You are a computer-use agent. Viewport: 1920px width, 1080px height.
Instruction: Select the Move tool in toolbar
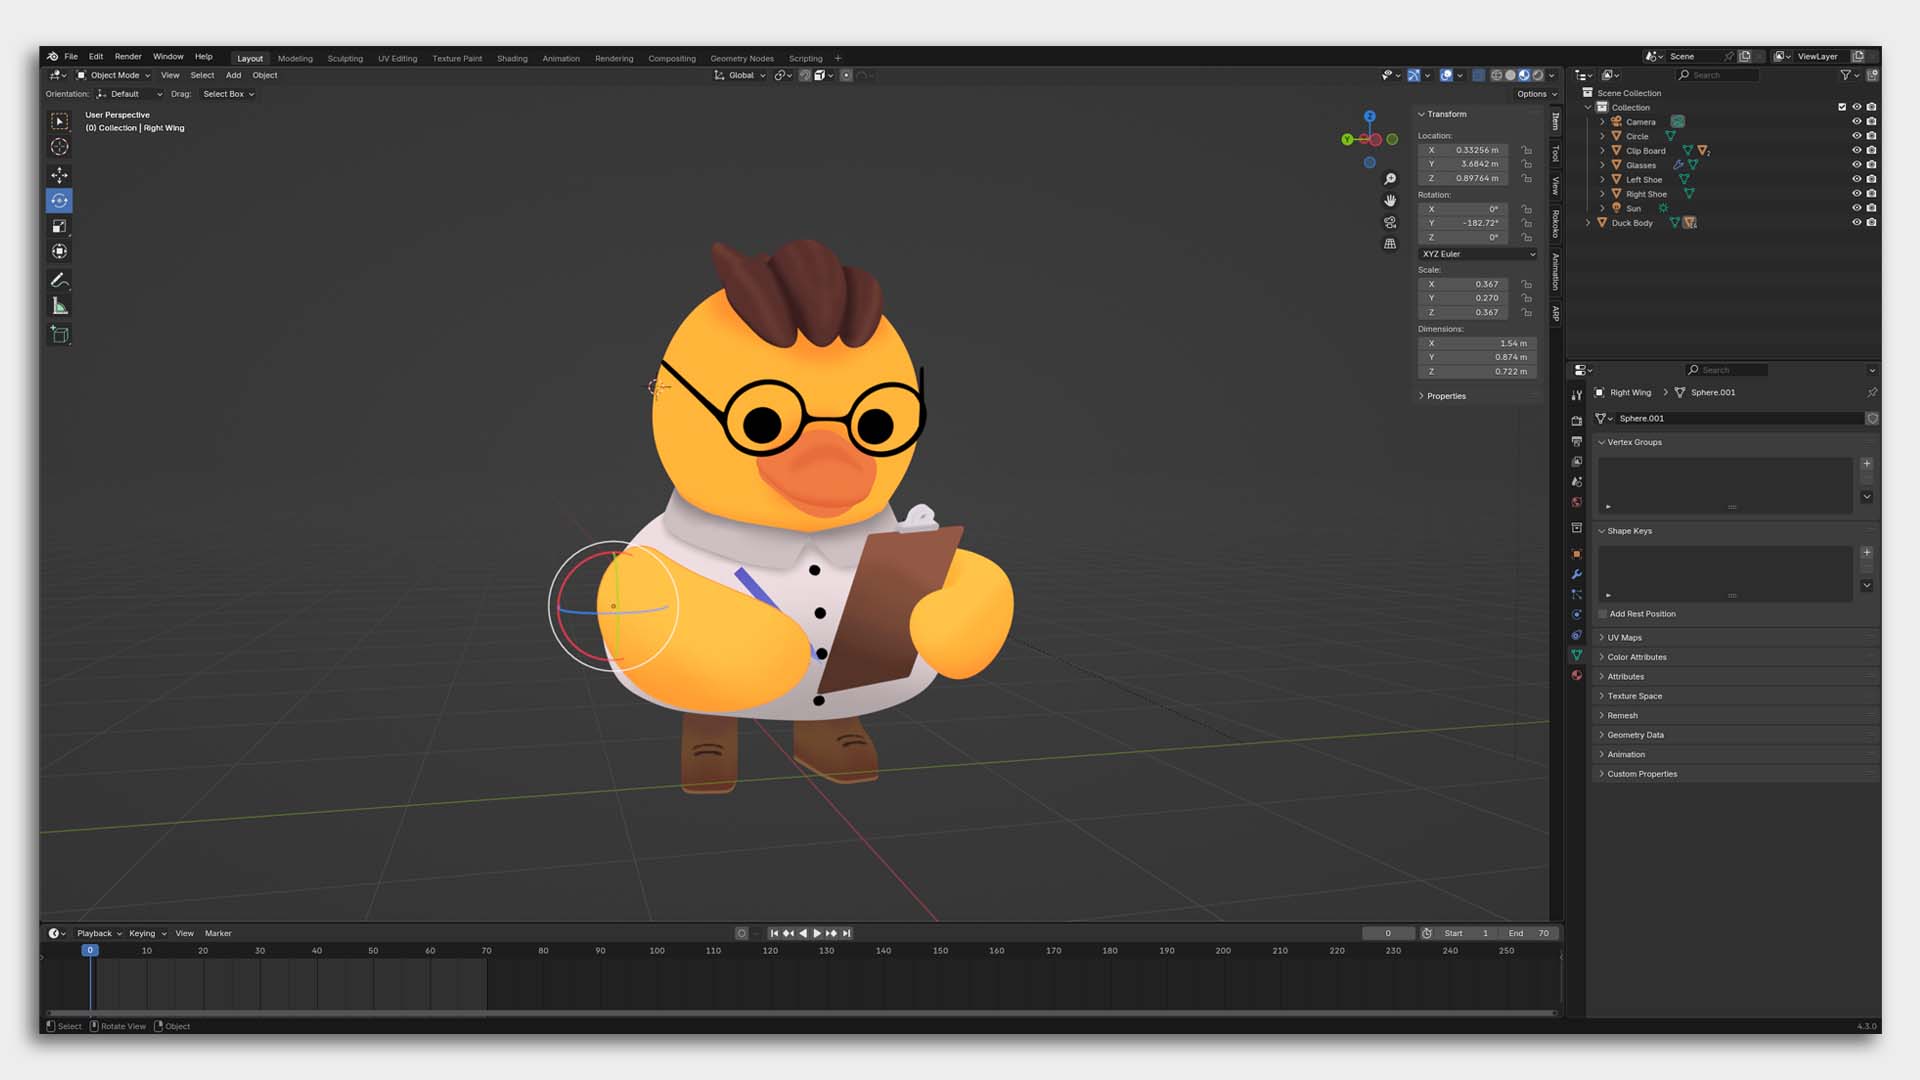[59, 175]
